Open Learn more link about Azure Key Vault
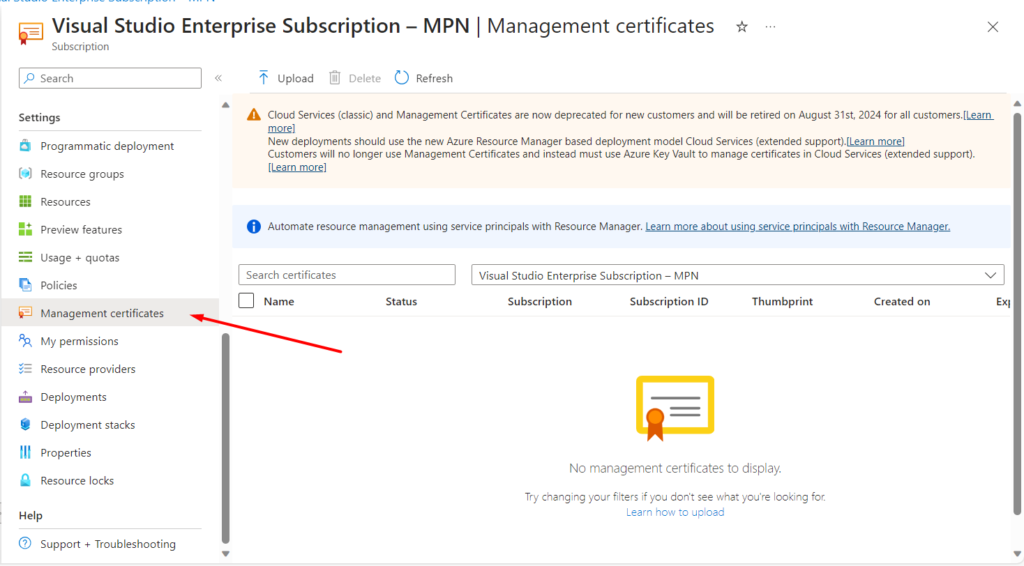 tap(297, 167)
